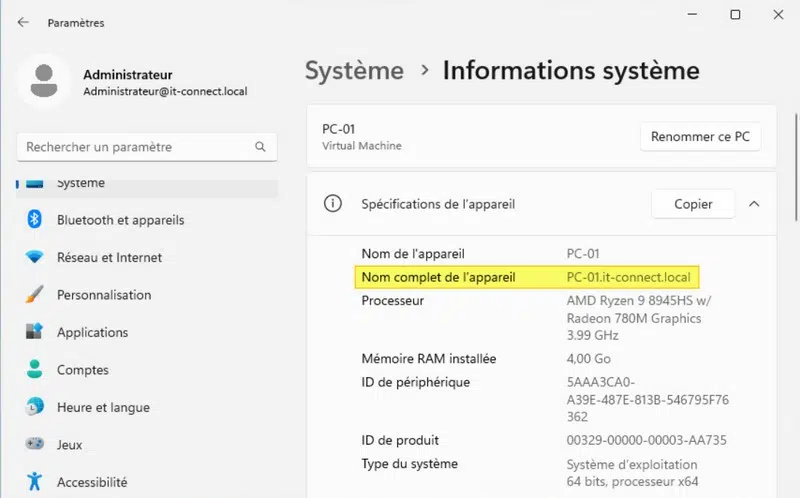
Task: Open Applications settings
Action: click(147, 332)
